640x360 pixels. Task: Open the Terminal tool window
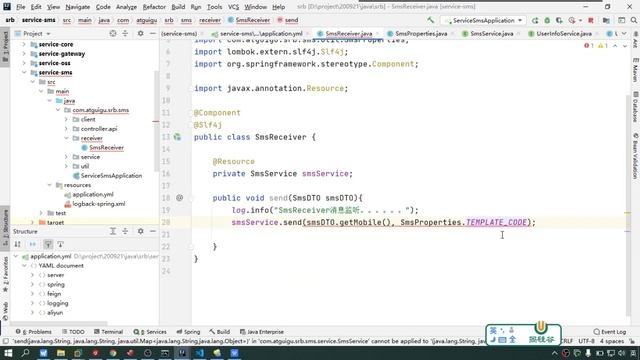(x=109, y=332)
